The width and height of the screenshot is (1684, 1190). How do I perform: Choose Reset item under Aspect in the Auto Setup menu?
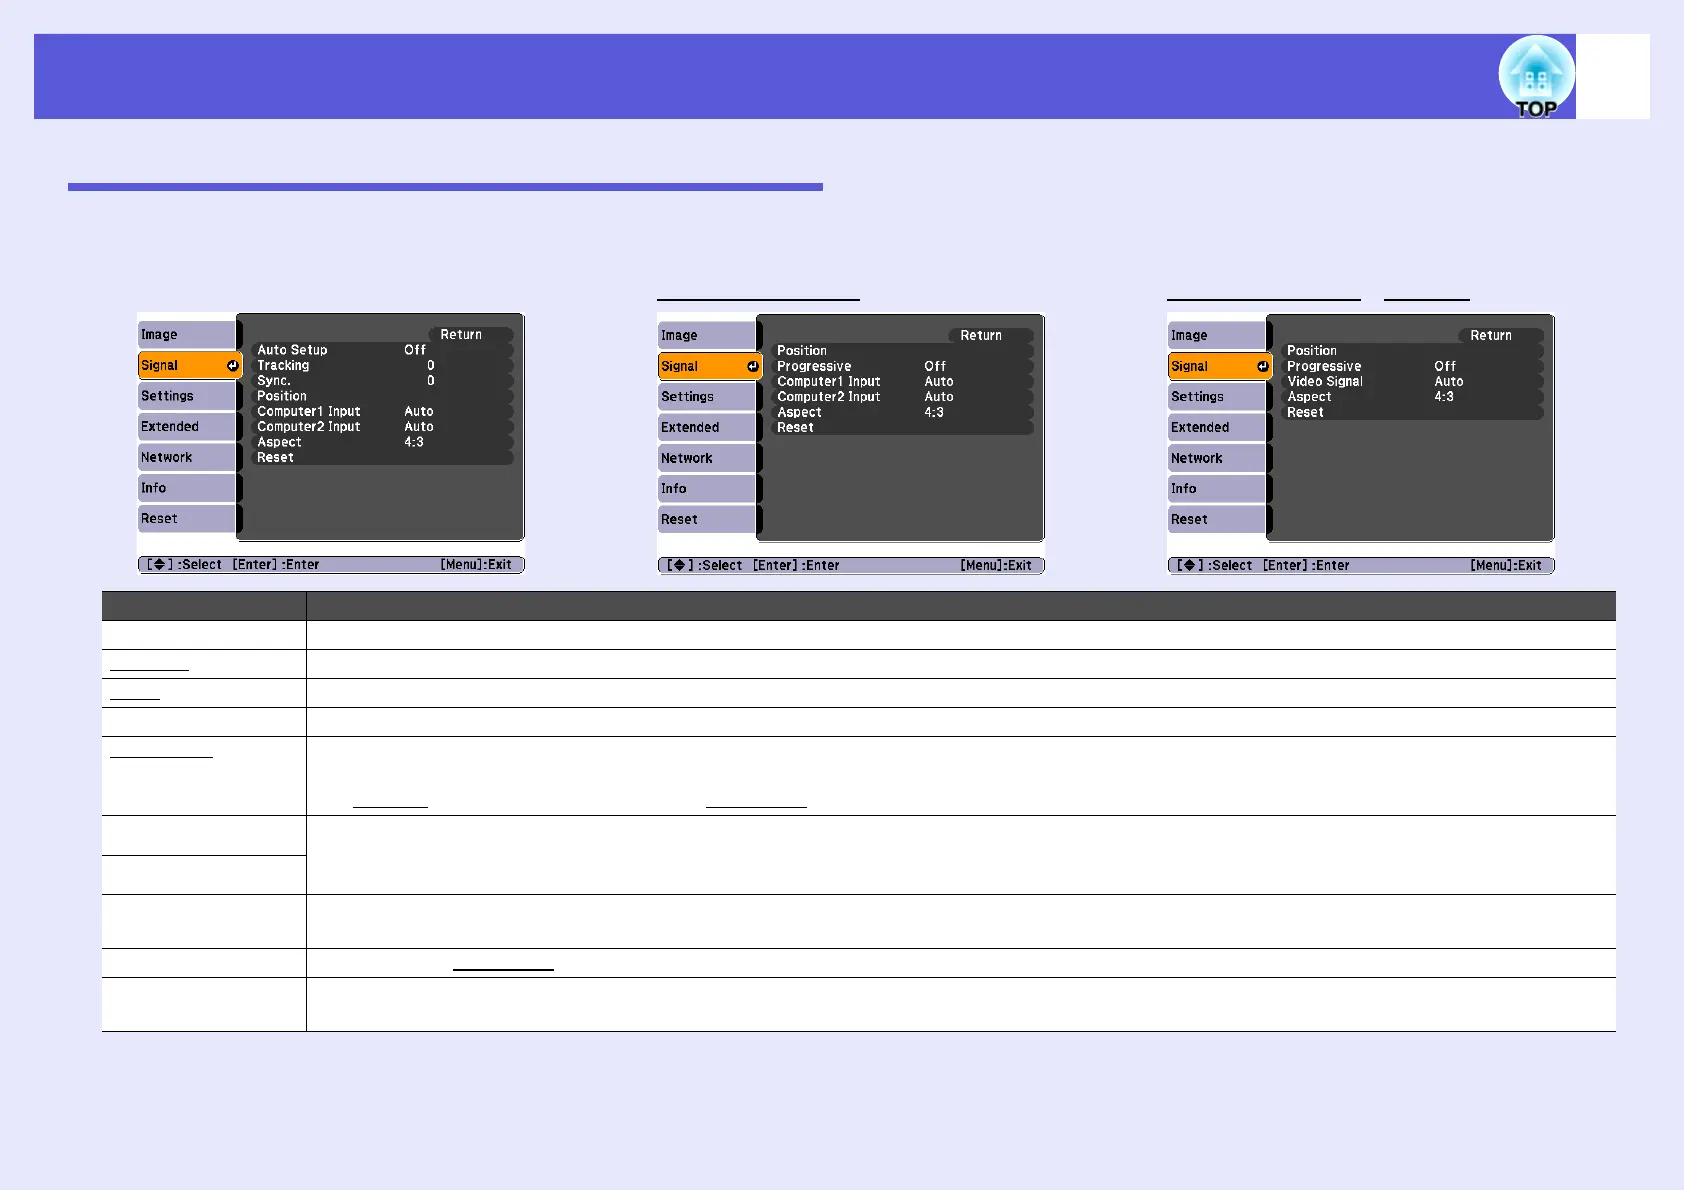click(382, 457)
